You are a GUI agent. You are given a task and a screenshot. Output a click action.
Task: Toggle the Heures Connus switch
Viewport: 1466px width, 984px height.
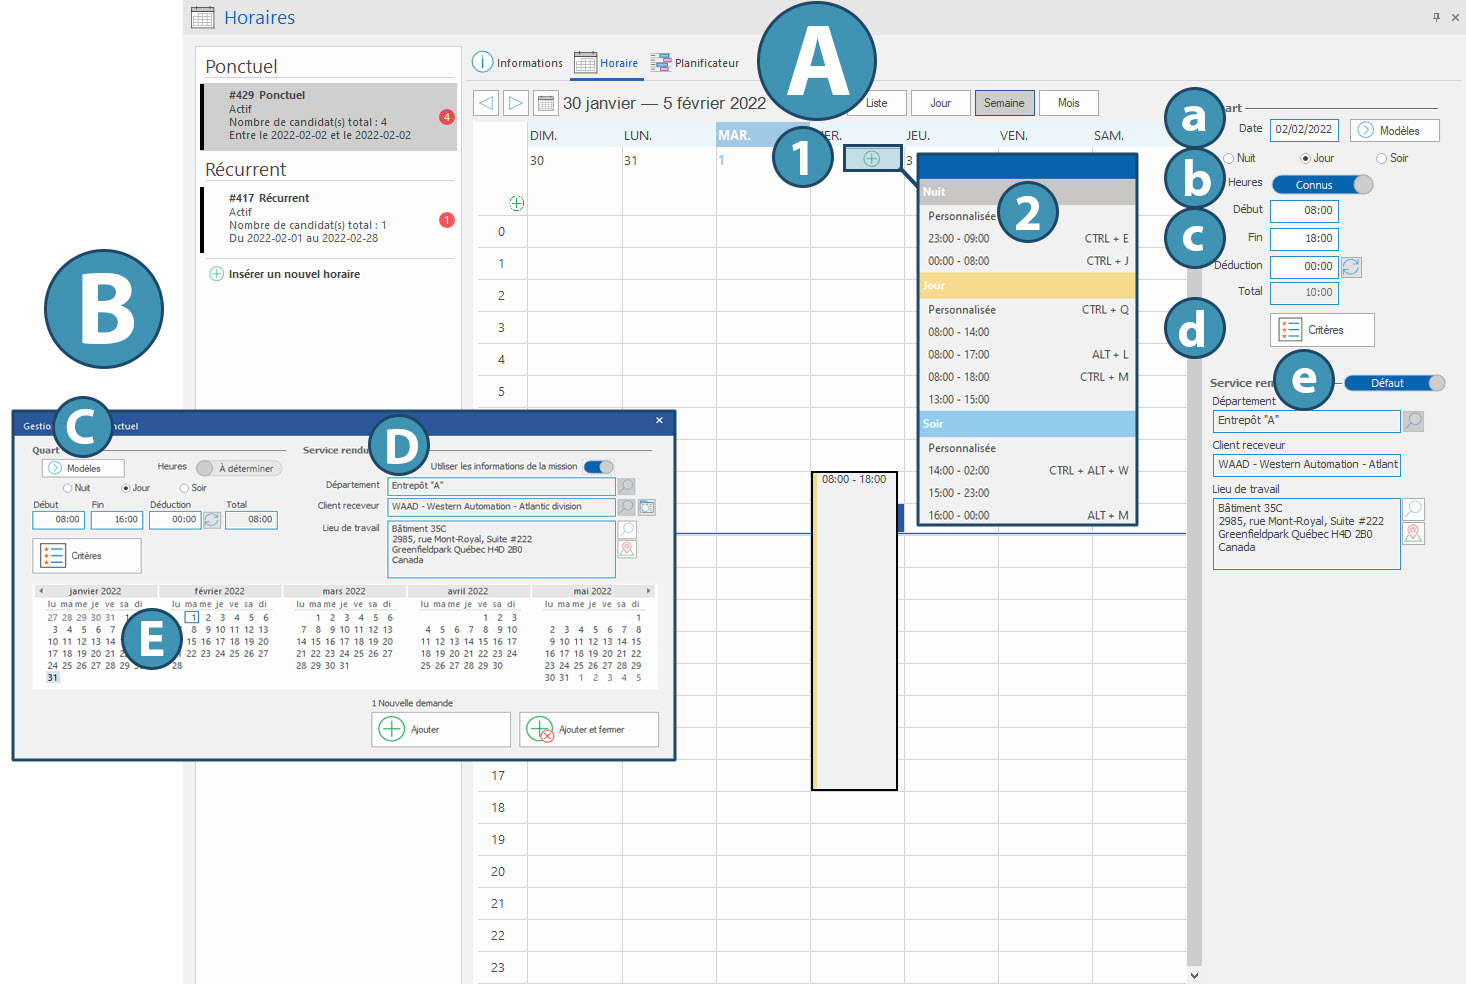pos(1322,185)
